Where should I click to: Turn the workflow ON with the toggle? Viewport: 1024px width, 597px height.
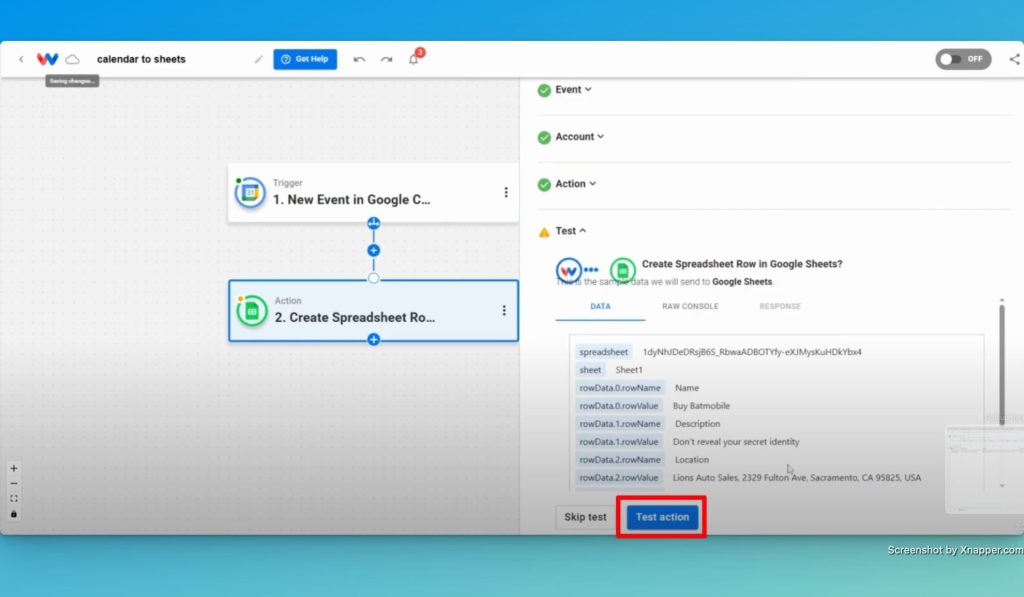coord(963,59)
